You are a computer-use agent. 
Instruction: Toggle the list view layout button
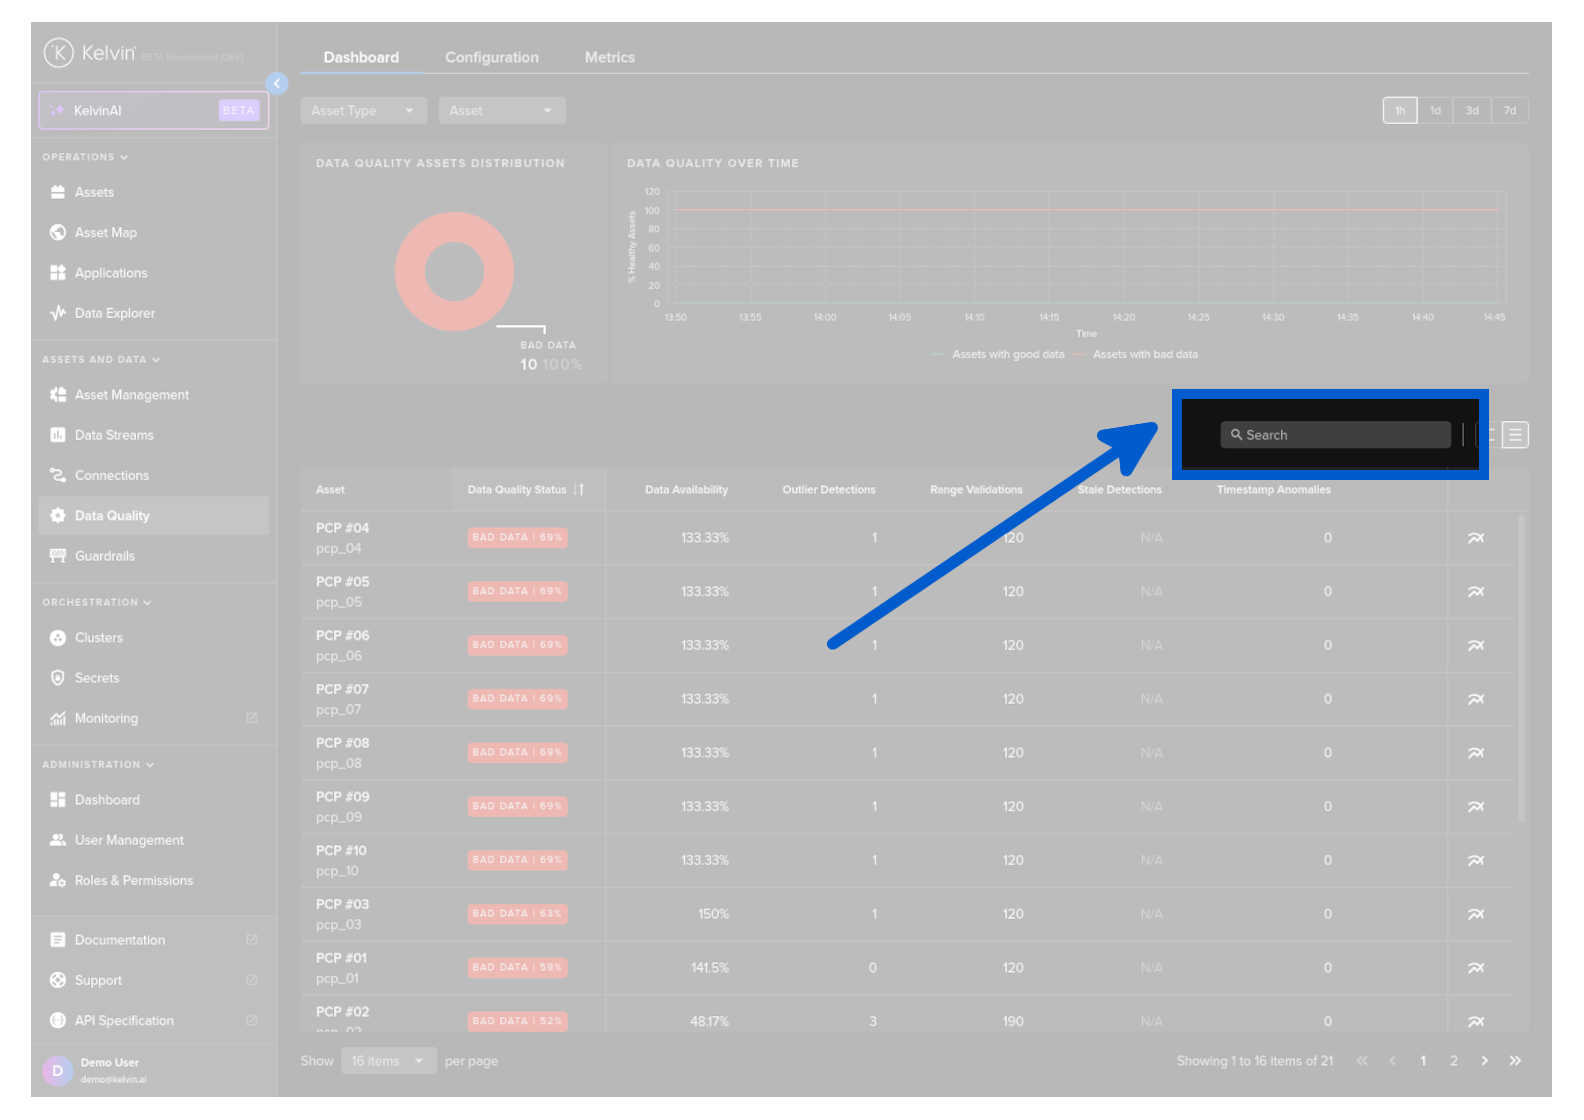coord(1515,435)
